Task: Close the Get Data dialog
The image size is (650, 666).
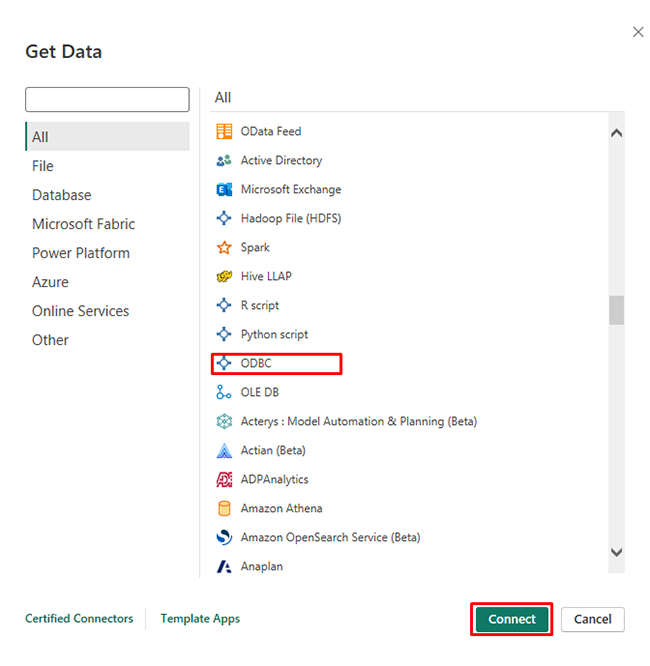Action: tap(638, 32)
